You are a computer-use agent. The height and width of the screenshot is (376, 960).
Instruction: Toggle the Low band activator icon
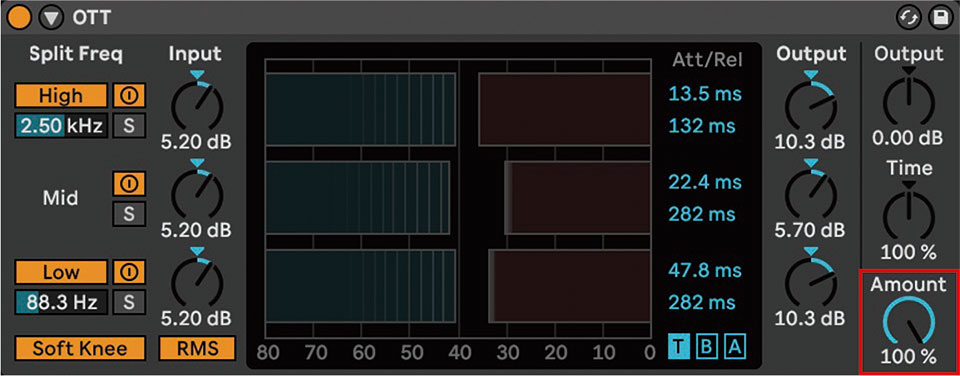pyautogui.click(x=129, y=272)
